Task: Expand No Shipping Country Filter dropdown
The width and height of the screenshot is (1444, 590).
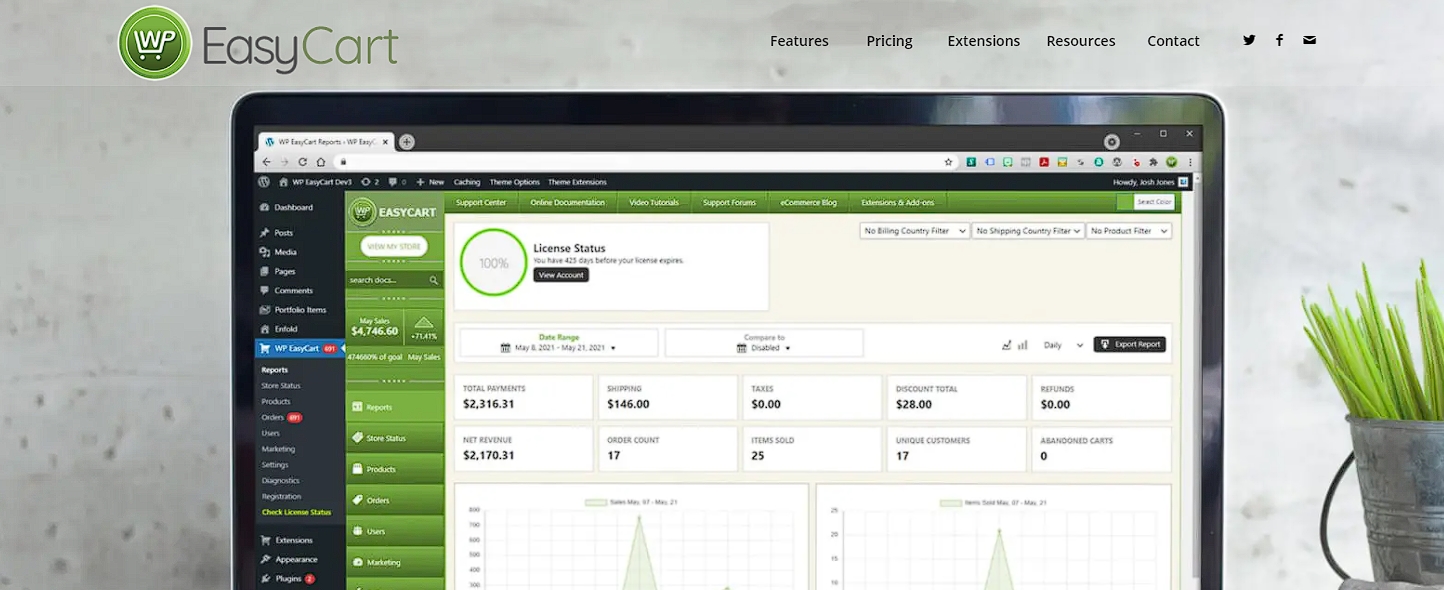Action: (1028, 231)
